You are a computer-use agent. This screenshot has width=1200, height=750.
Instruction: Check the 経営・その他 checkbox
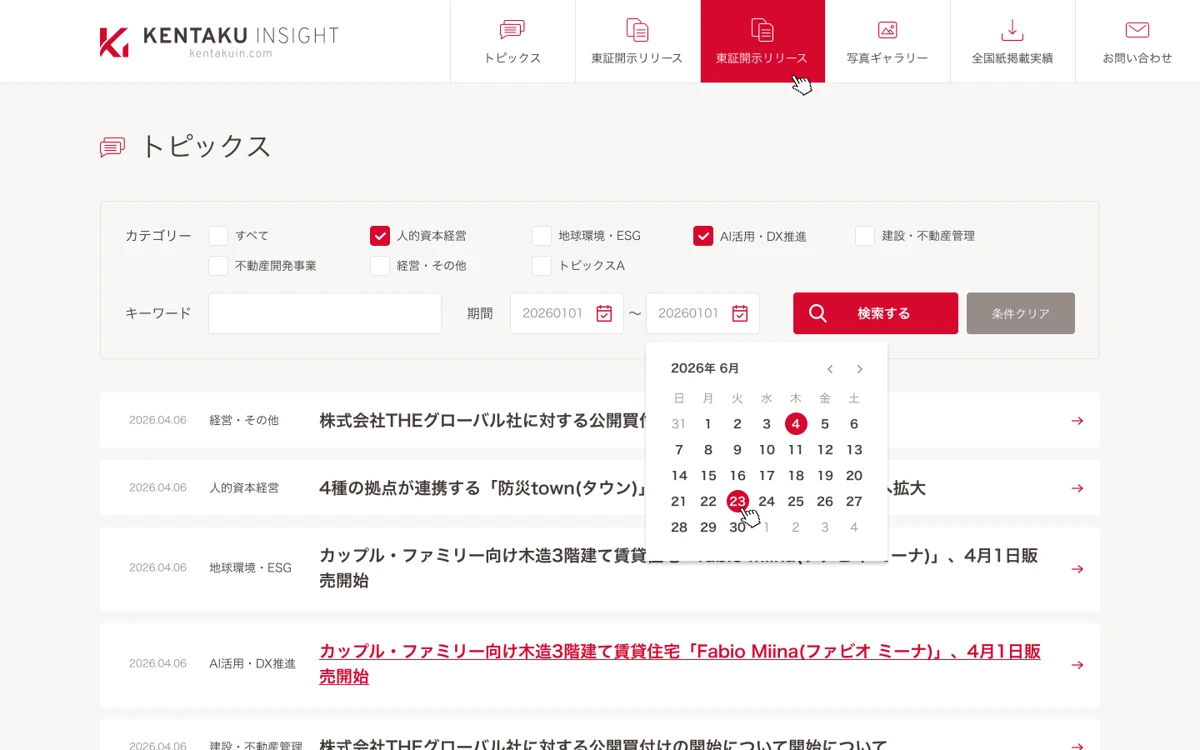point(380,266)
